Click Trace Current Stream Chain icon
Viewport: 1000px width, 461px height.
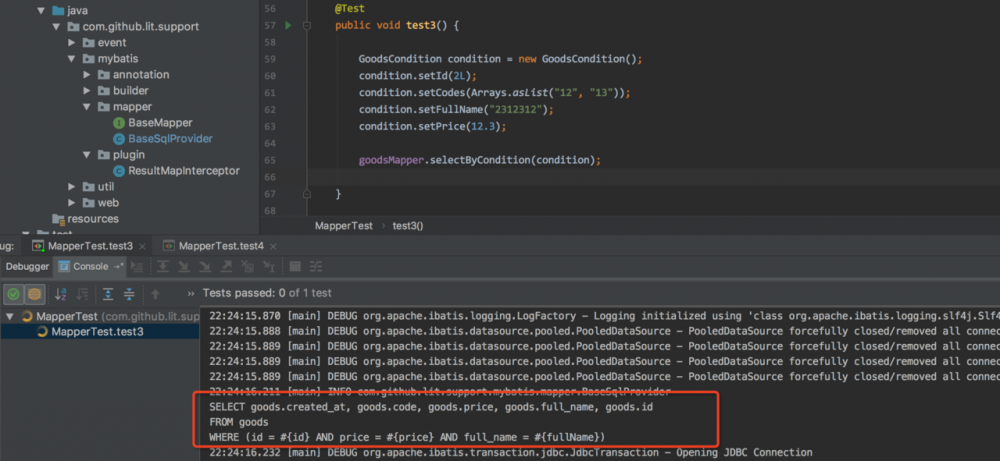(x=316, y=267)
